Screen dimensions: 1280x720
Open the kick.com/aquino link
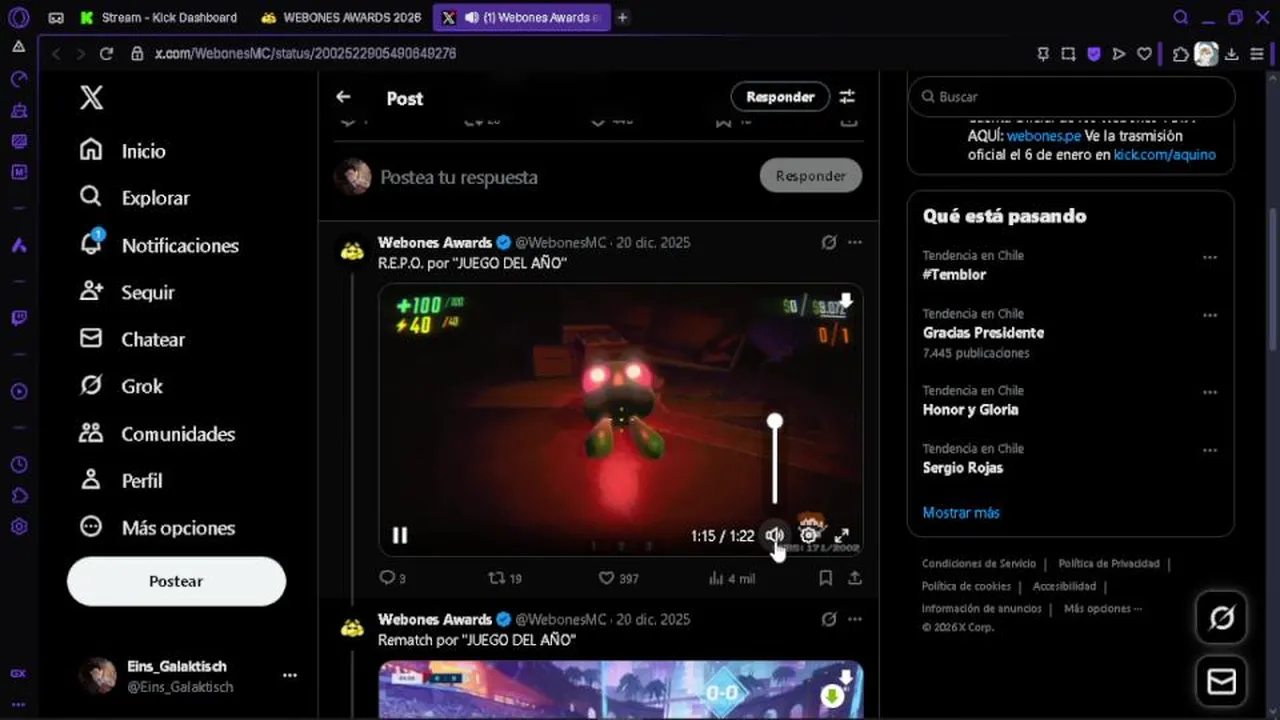pos(1165,155)
